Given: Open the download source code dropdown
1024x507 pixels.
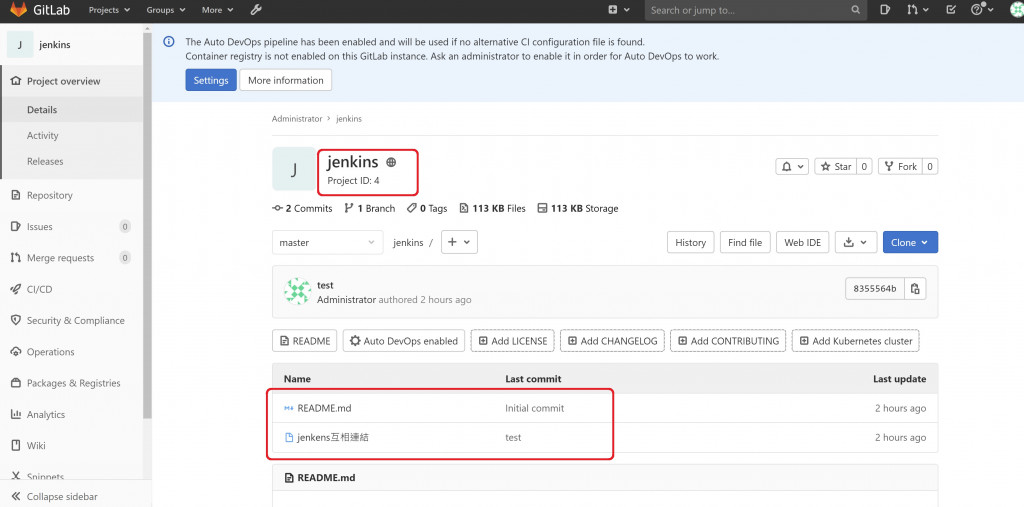Looking at the screenshot, I should point(856,242).
